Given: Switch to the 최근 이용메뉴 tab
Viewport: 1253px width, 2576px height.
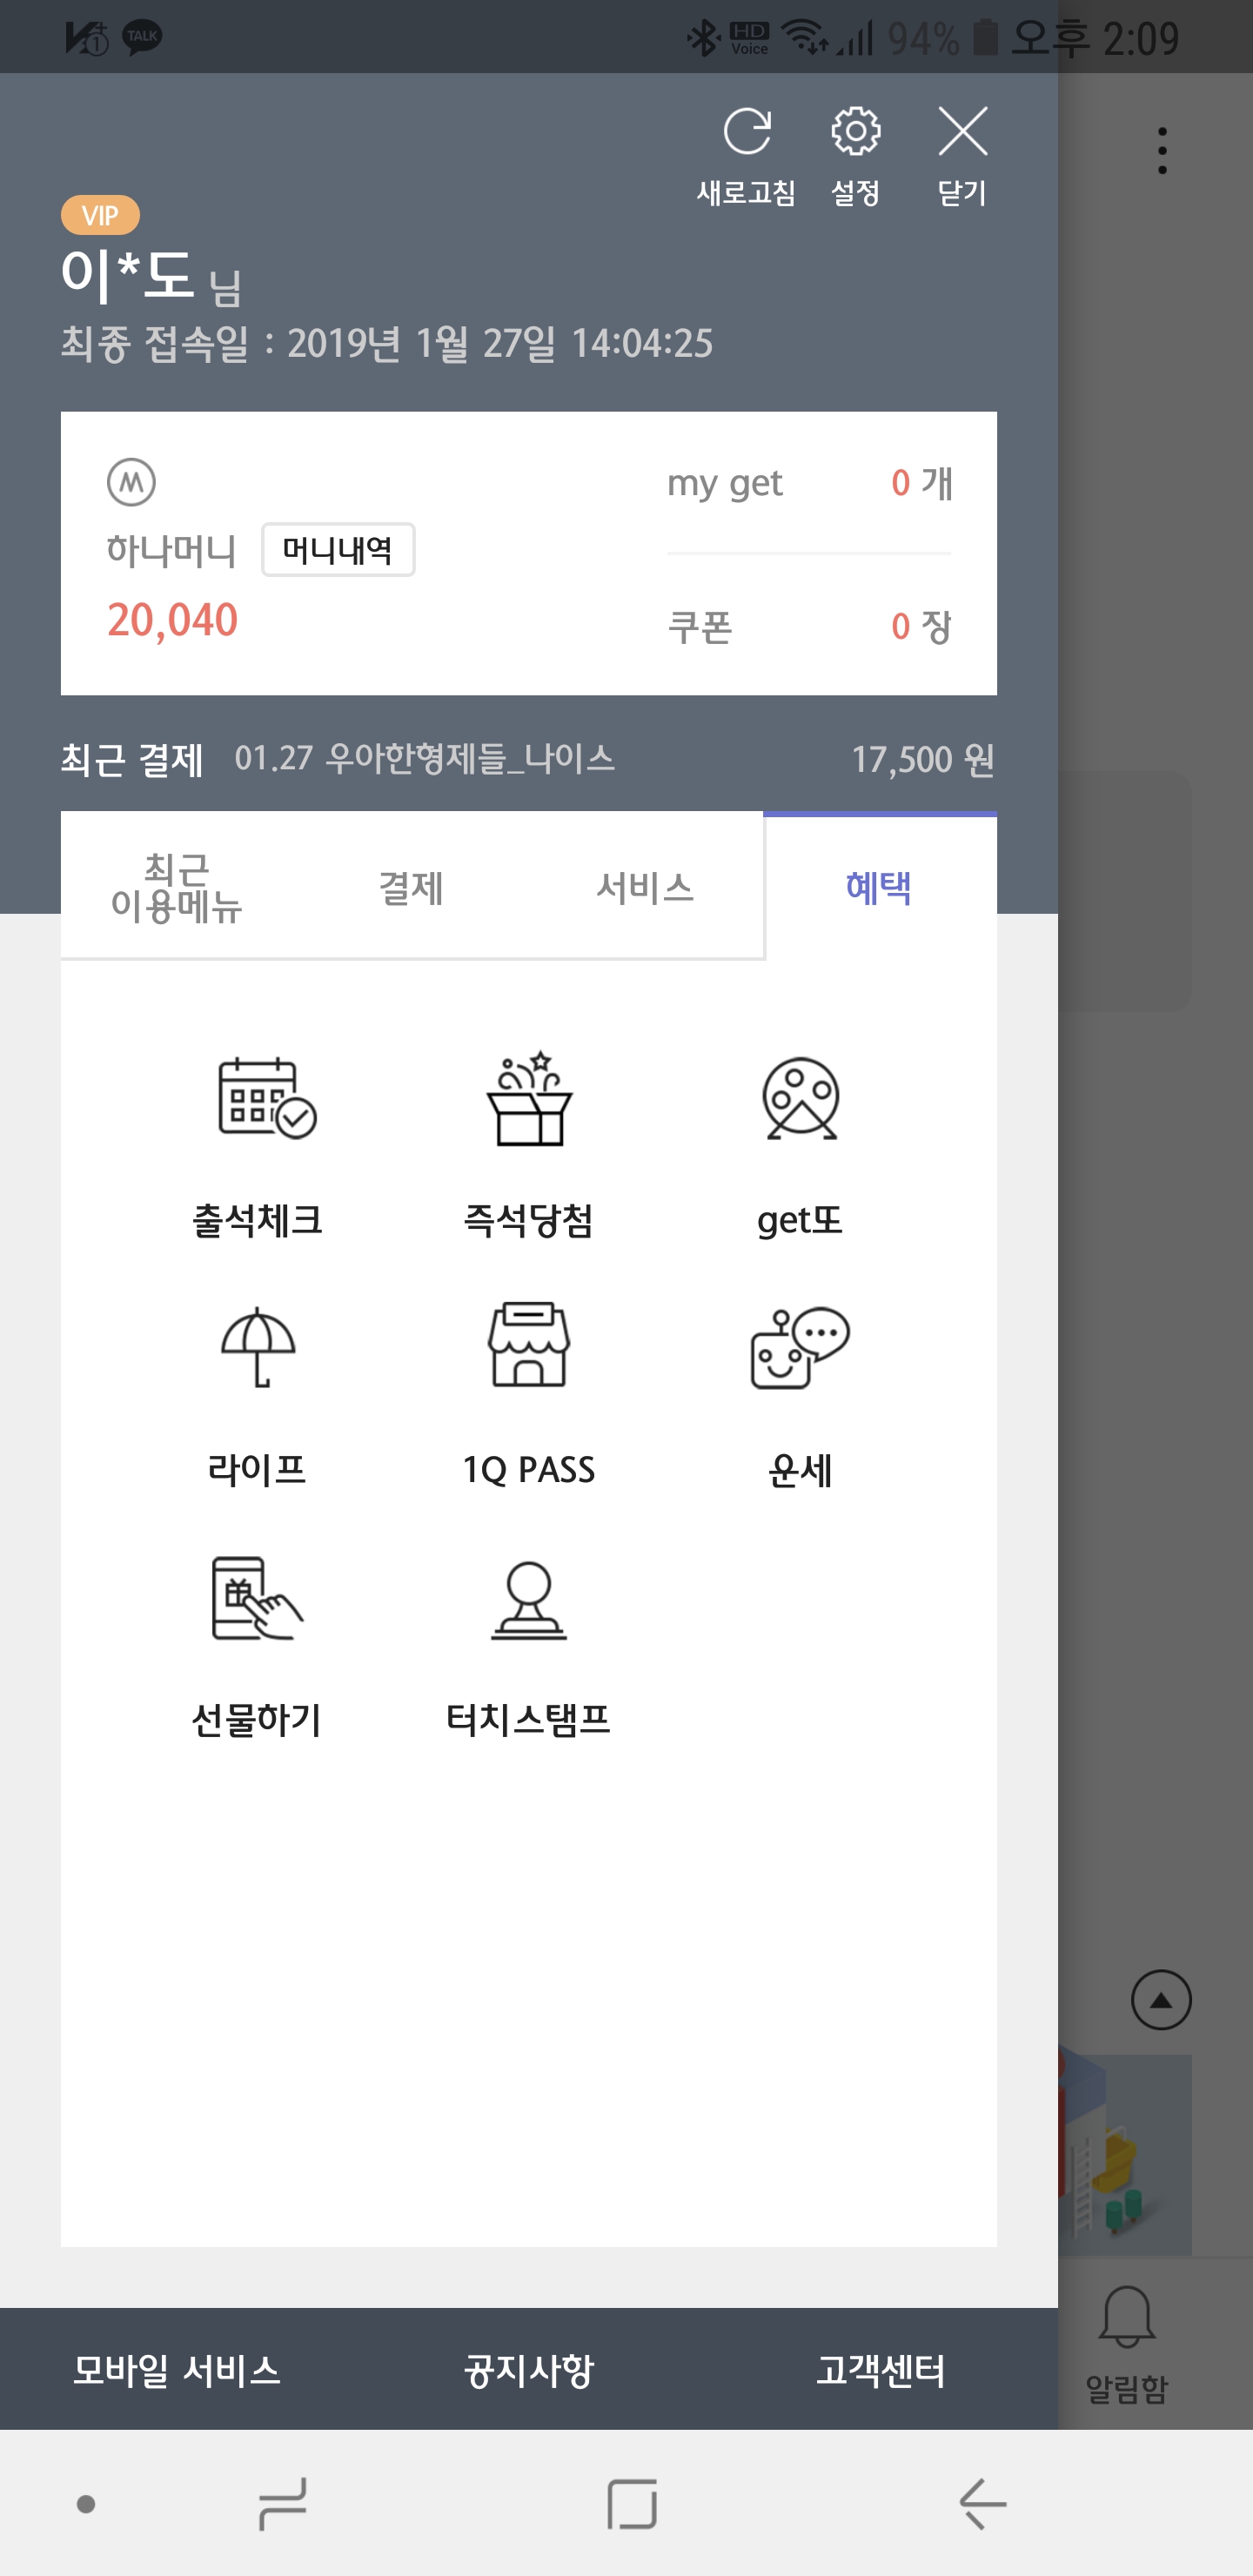Looking at the screenshot, I should pos(177,887).
